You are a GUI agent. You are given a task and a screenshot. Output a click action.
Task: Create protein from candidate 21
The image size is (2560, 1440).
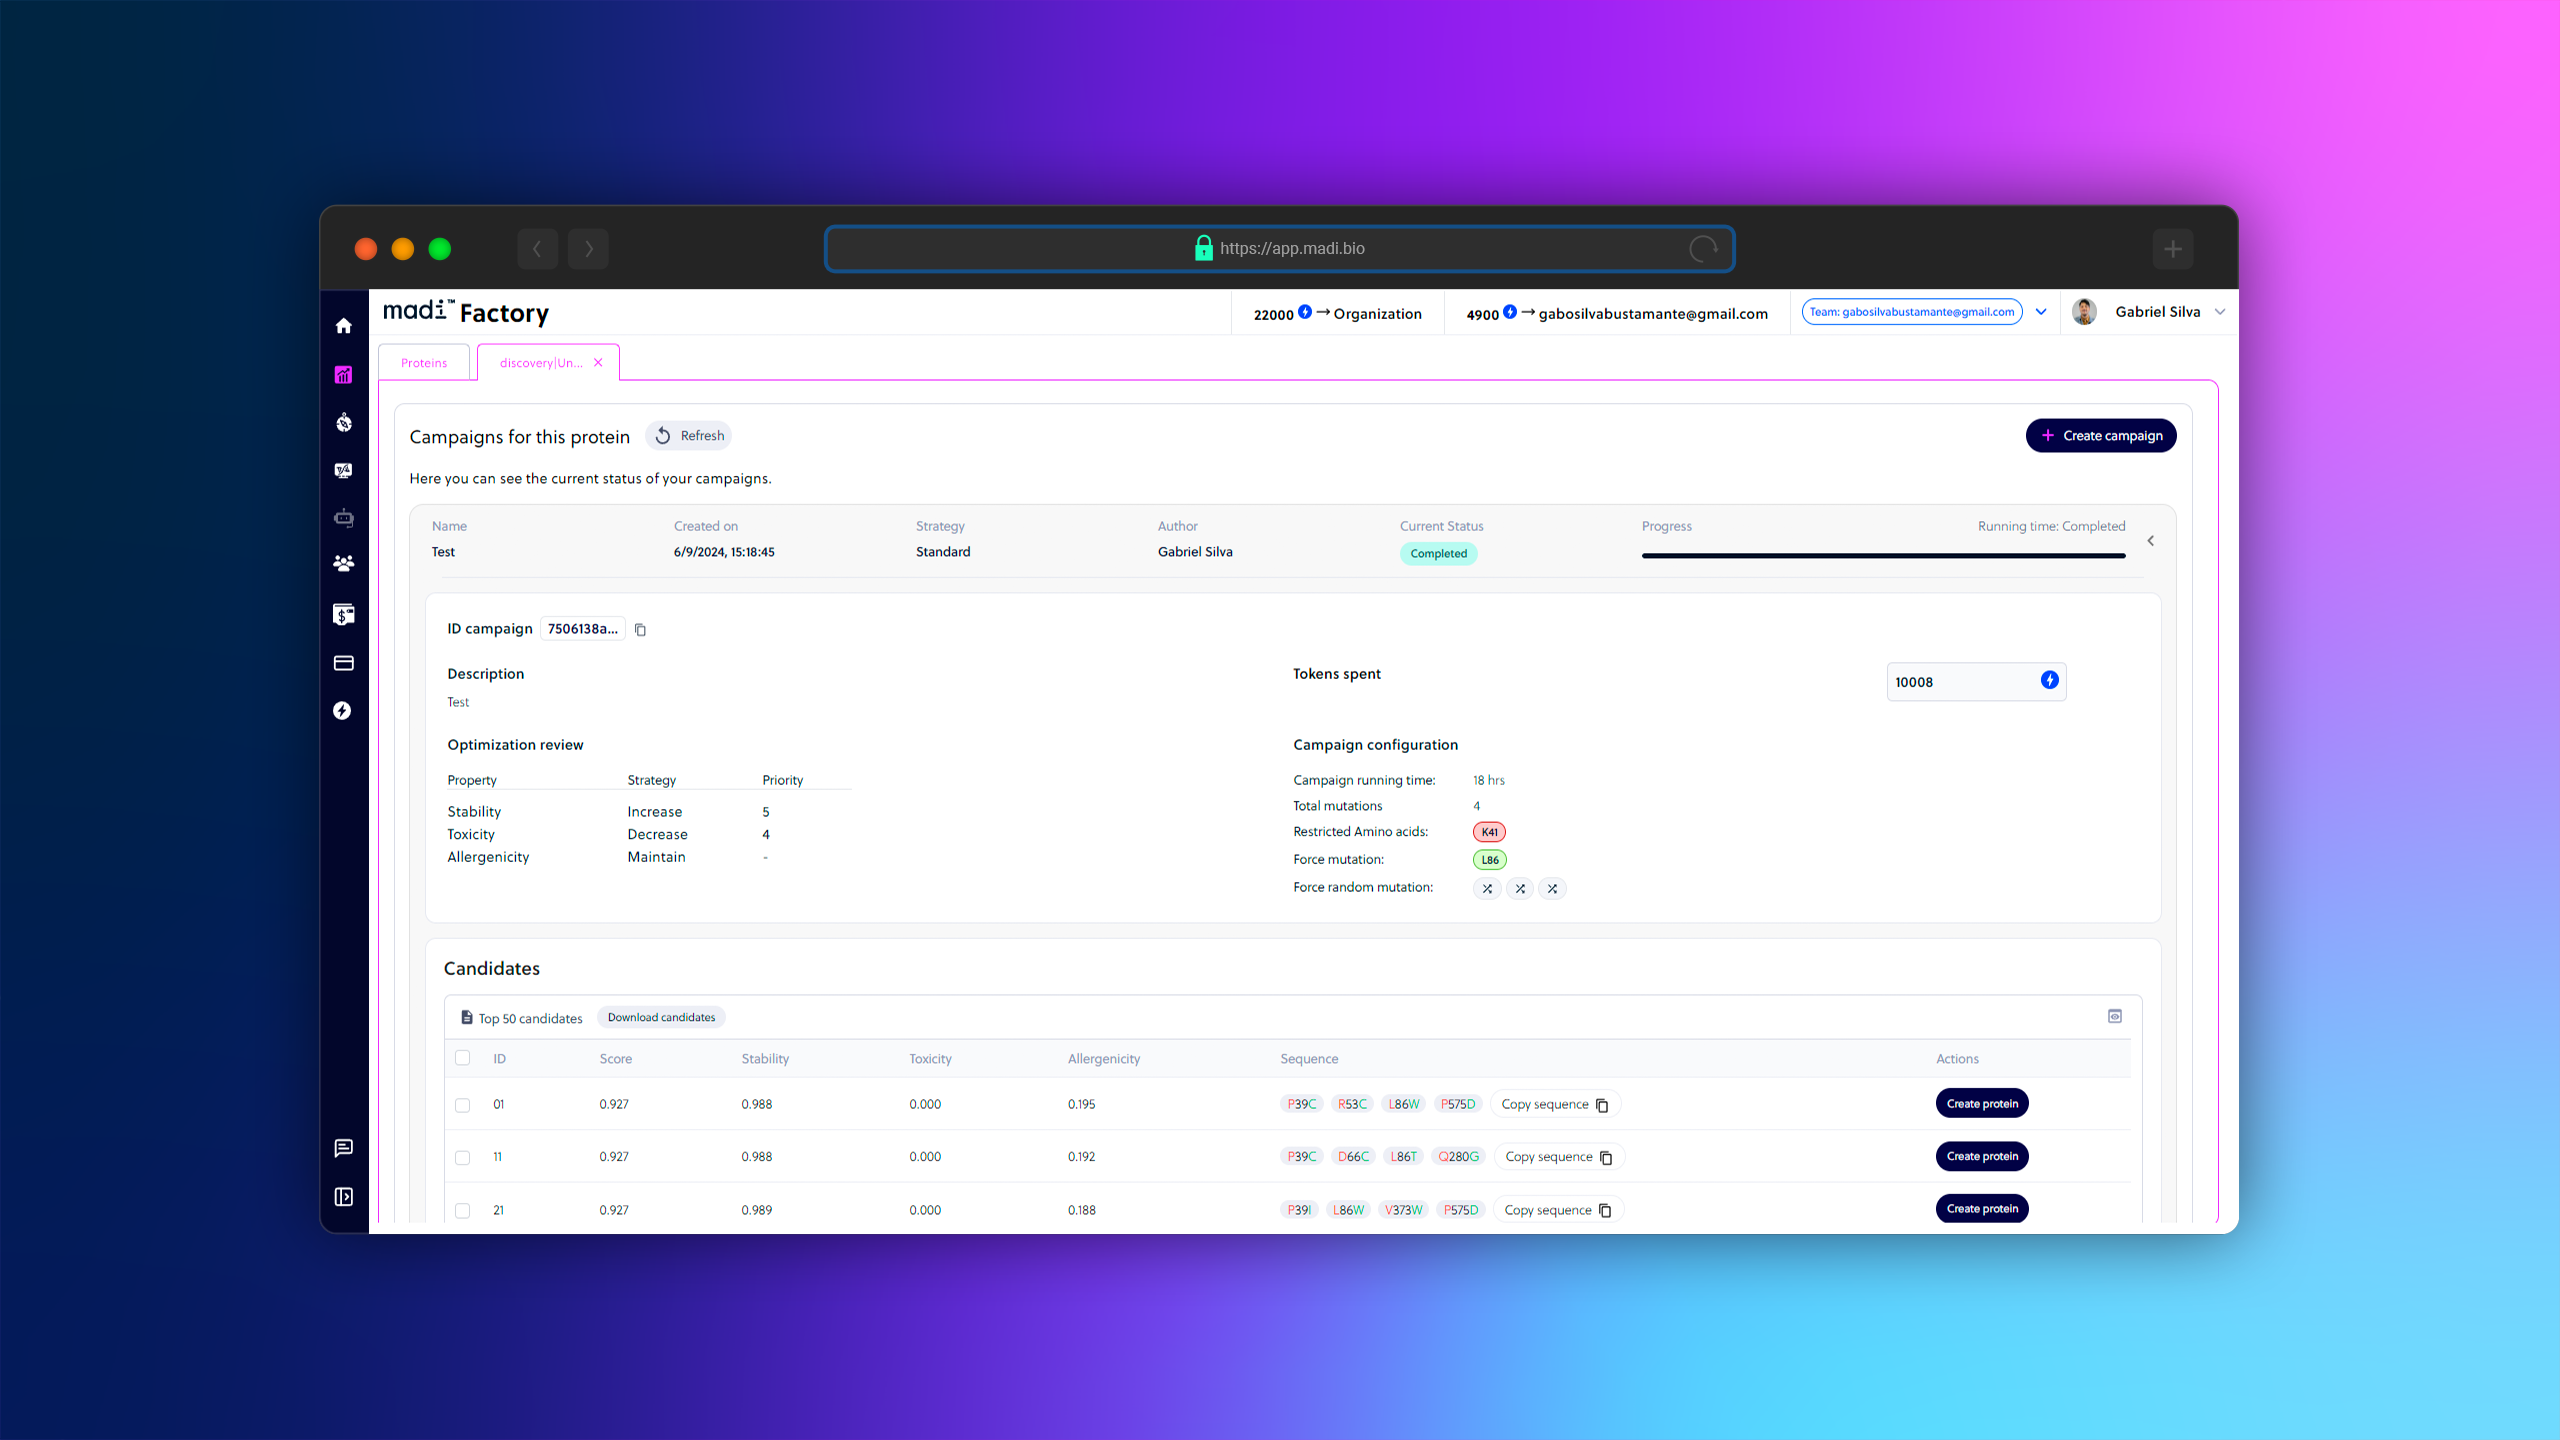(1982, 1209)
